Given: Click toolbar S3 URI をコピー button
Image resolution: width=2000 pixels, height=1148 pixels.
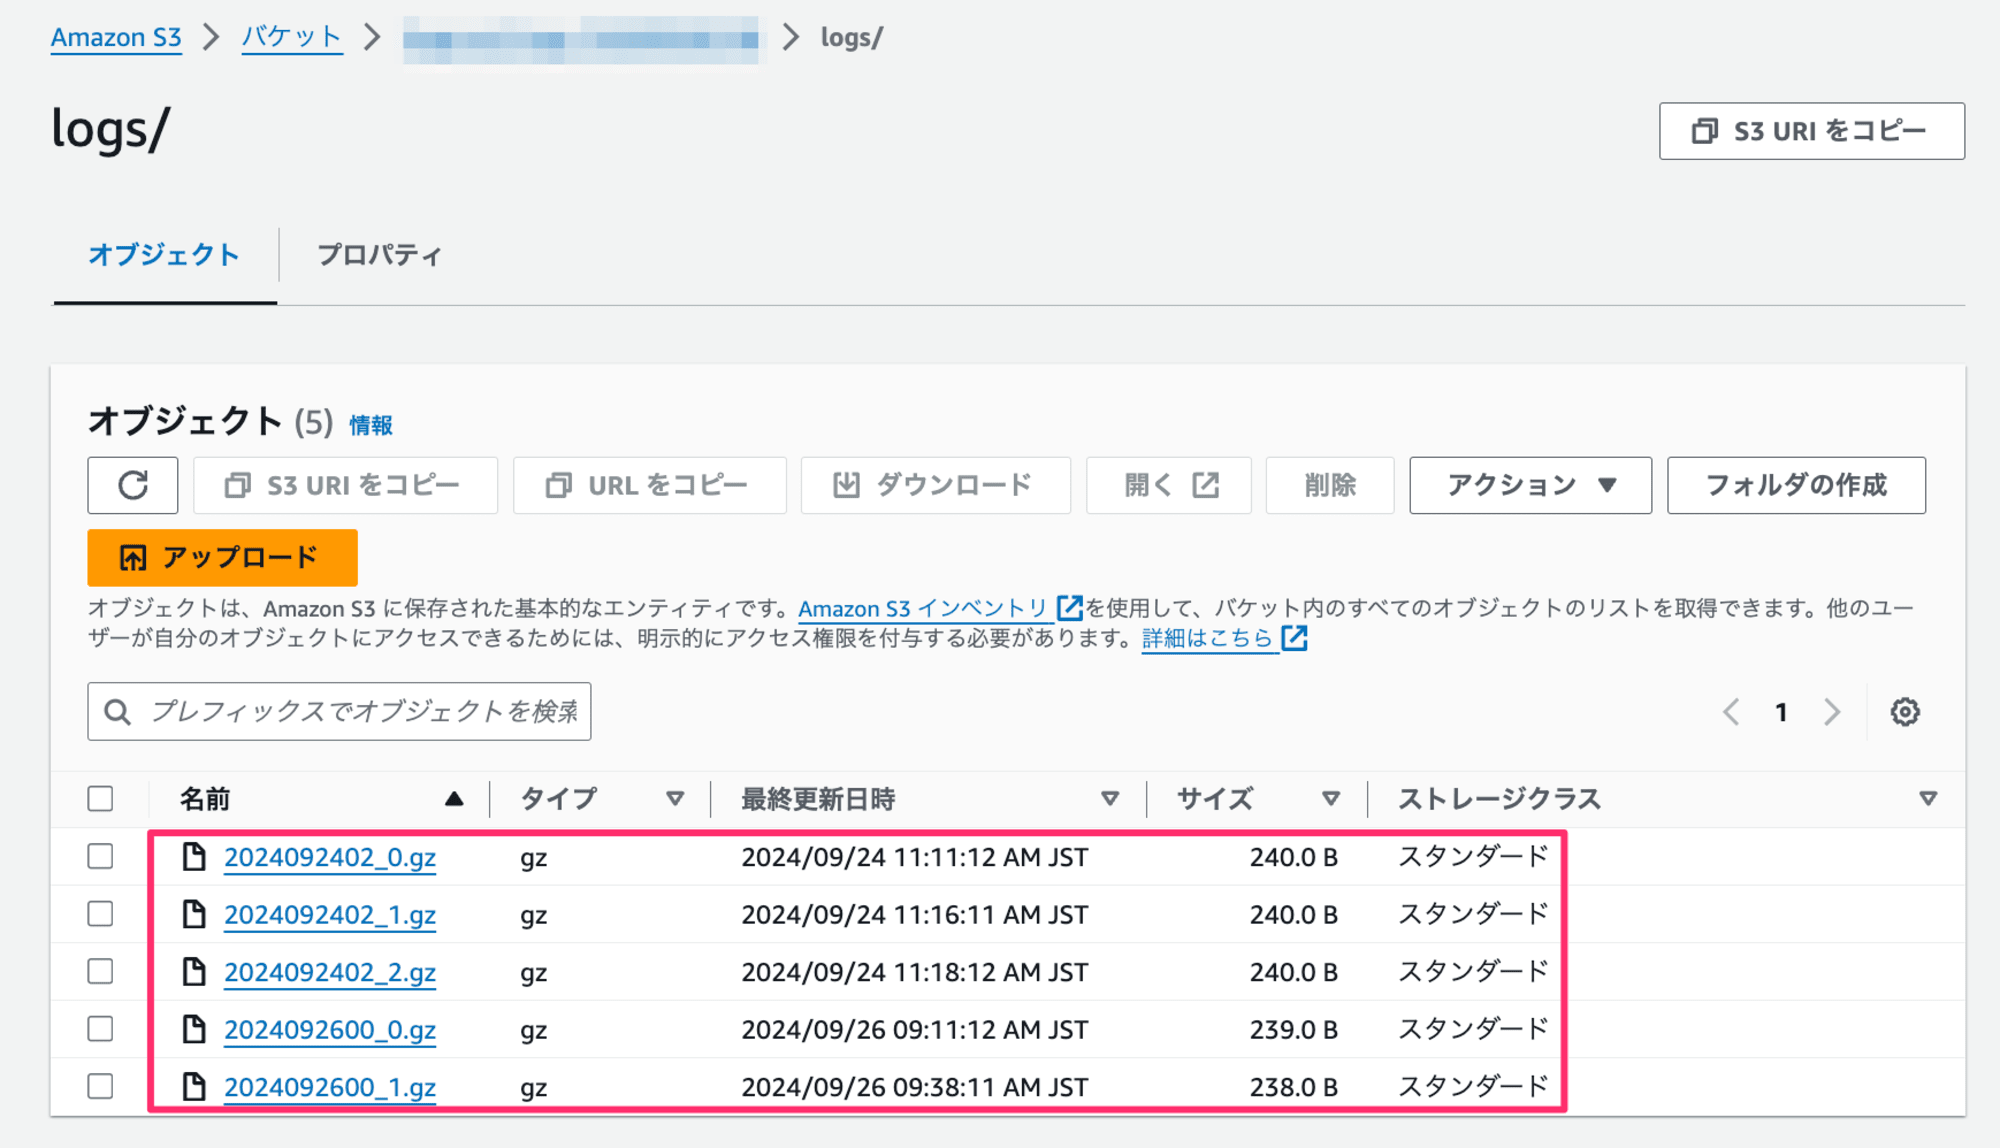Looking at the screenshot, I should tap(345, 485).
